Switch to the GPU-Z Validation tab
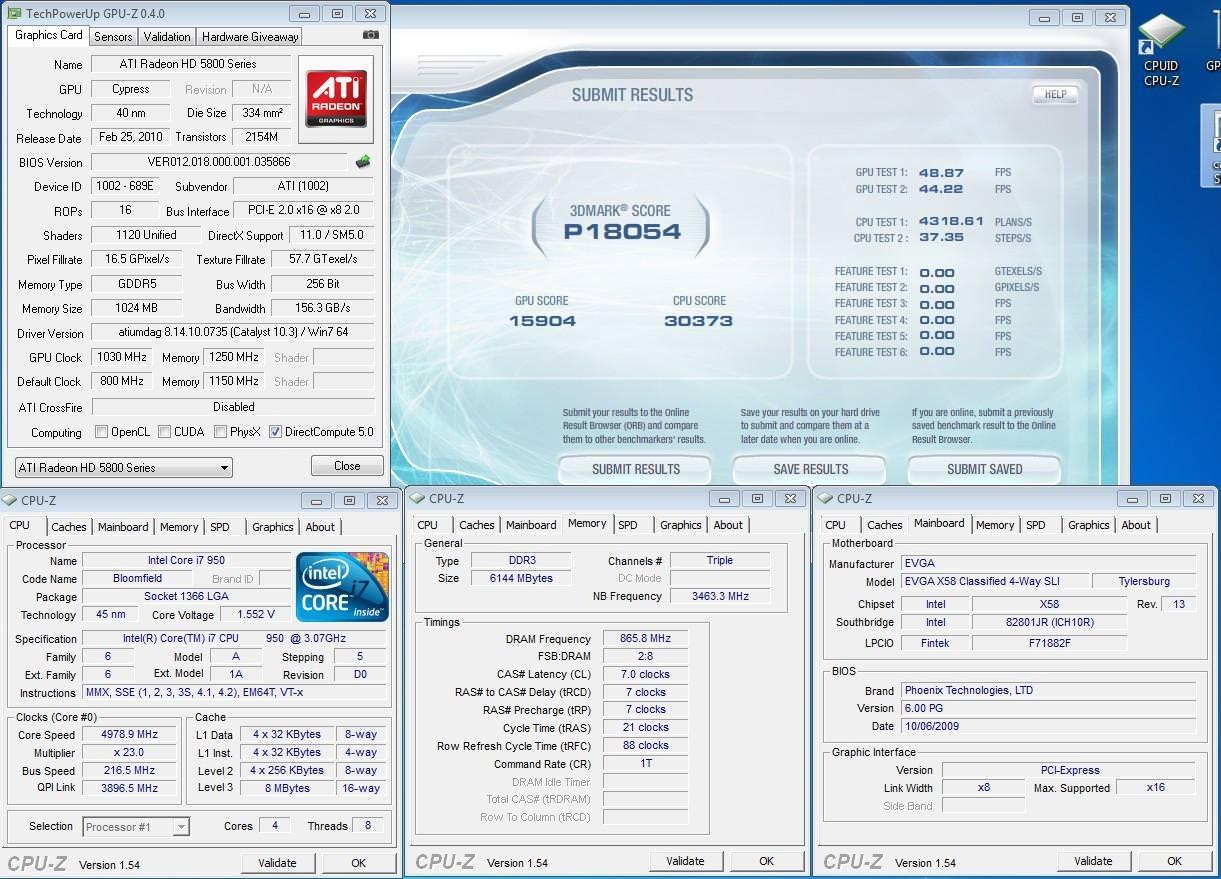1221x879 pixels. (167, 36)
